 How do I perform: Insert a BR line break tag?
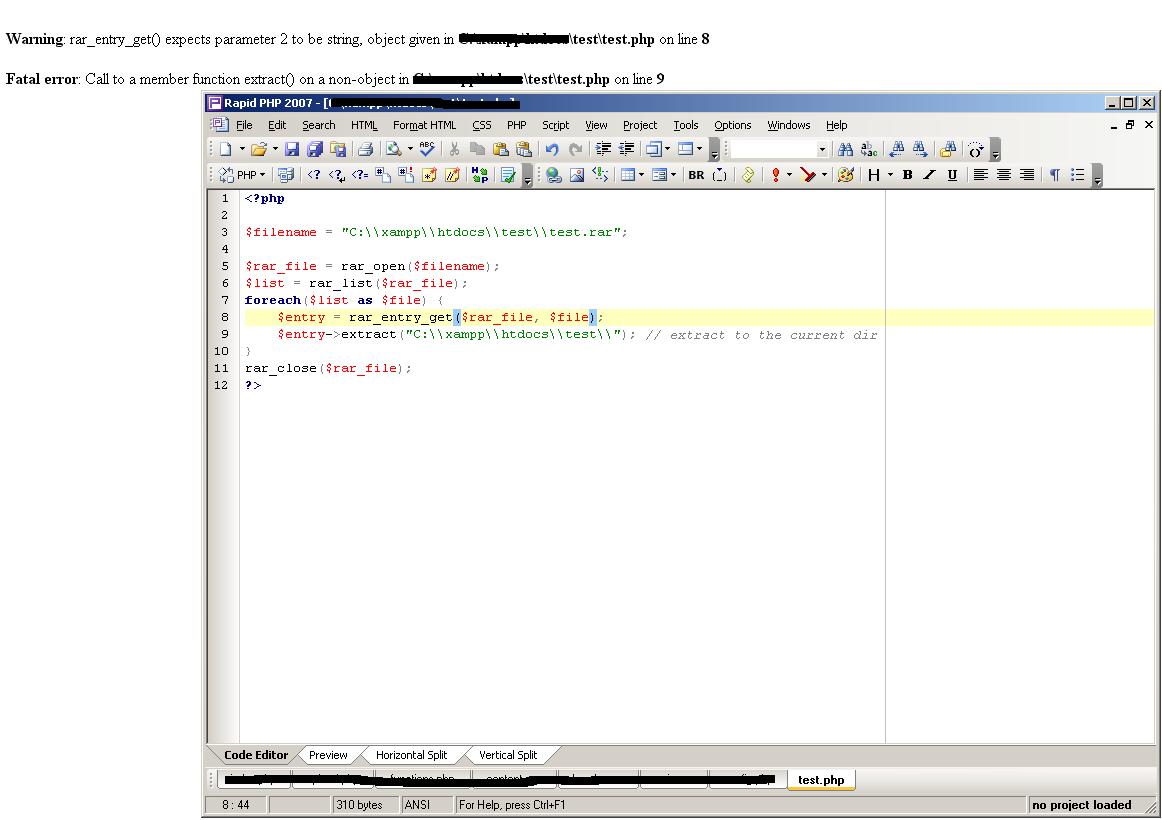[696, 175]
